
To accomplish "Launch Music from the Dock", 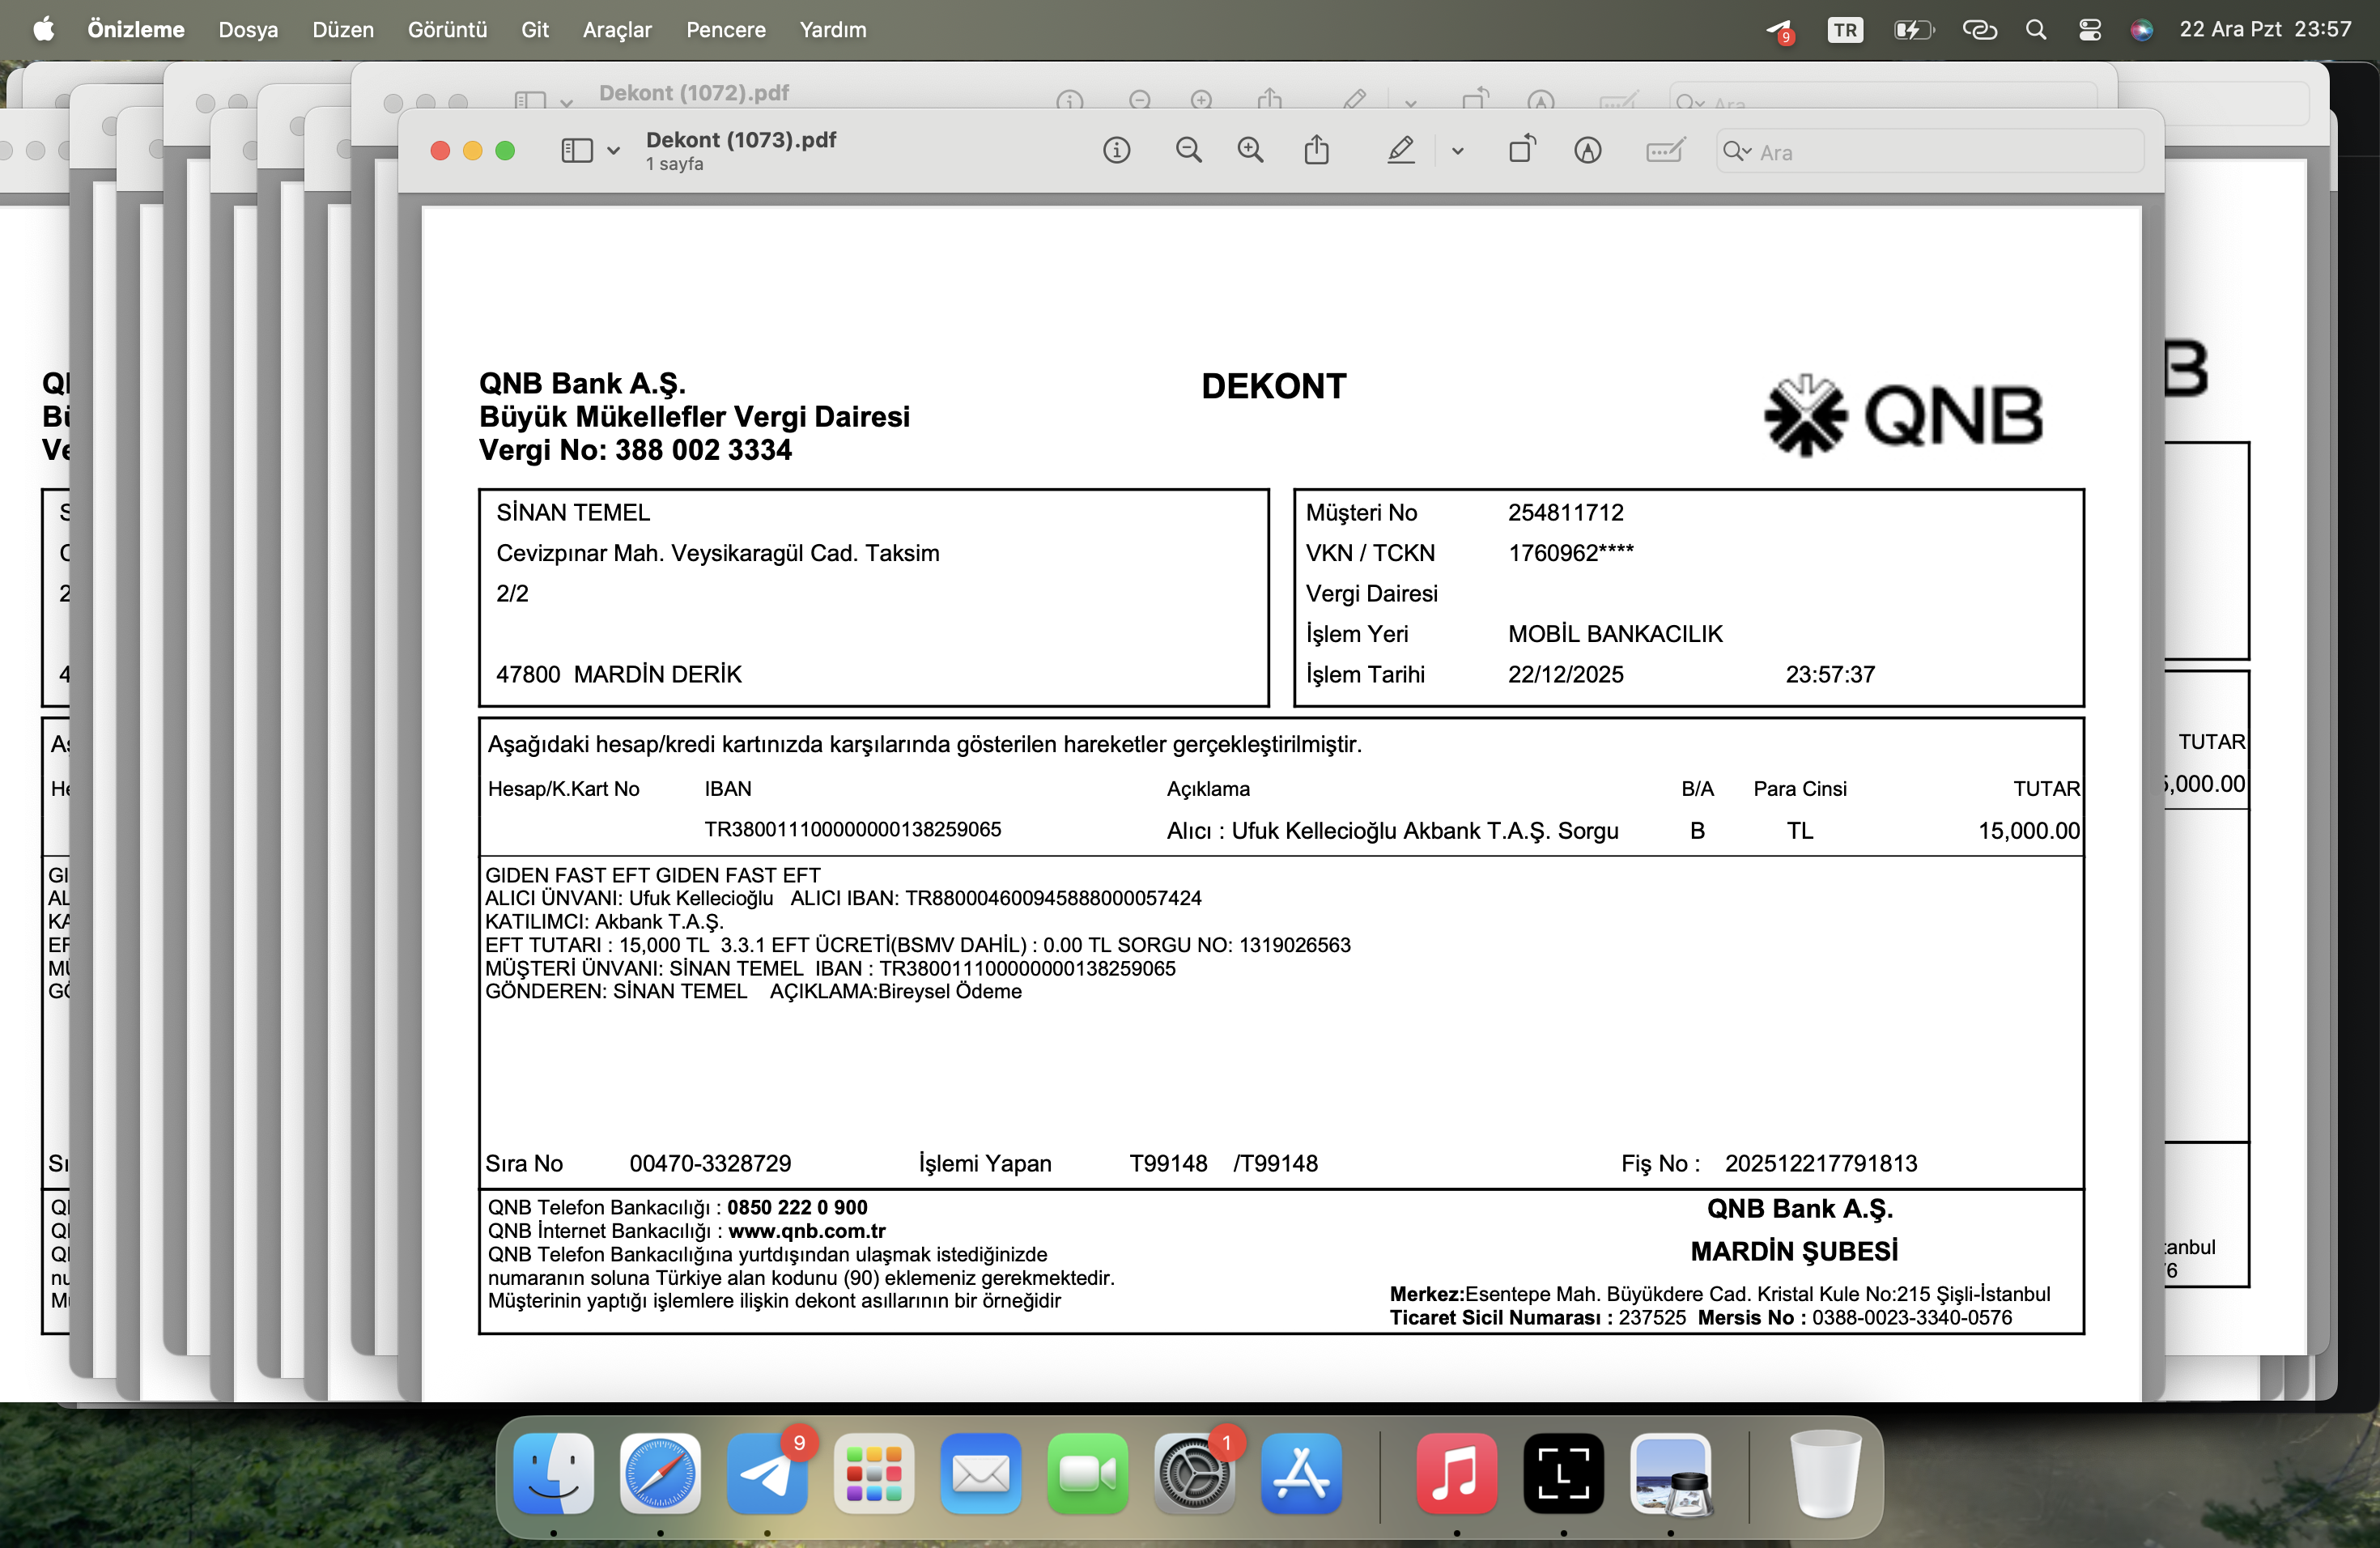I will click(x=1457, y=1473).
